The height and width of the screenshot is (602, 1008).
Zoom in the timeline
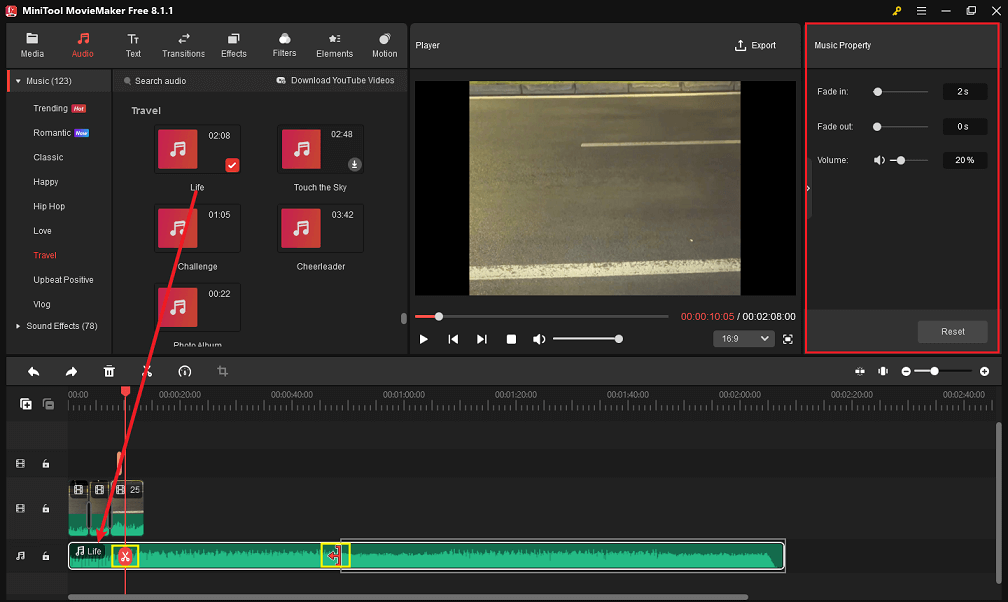point(984,372)
